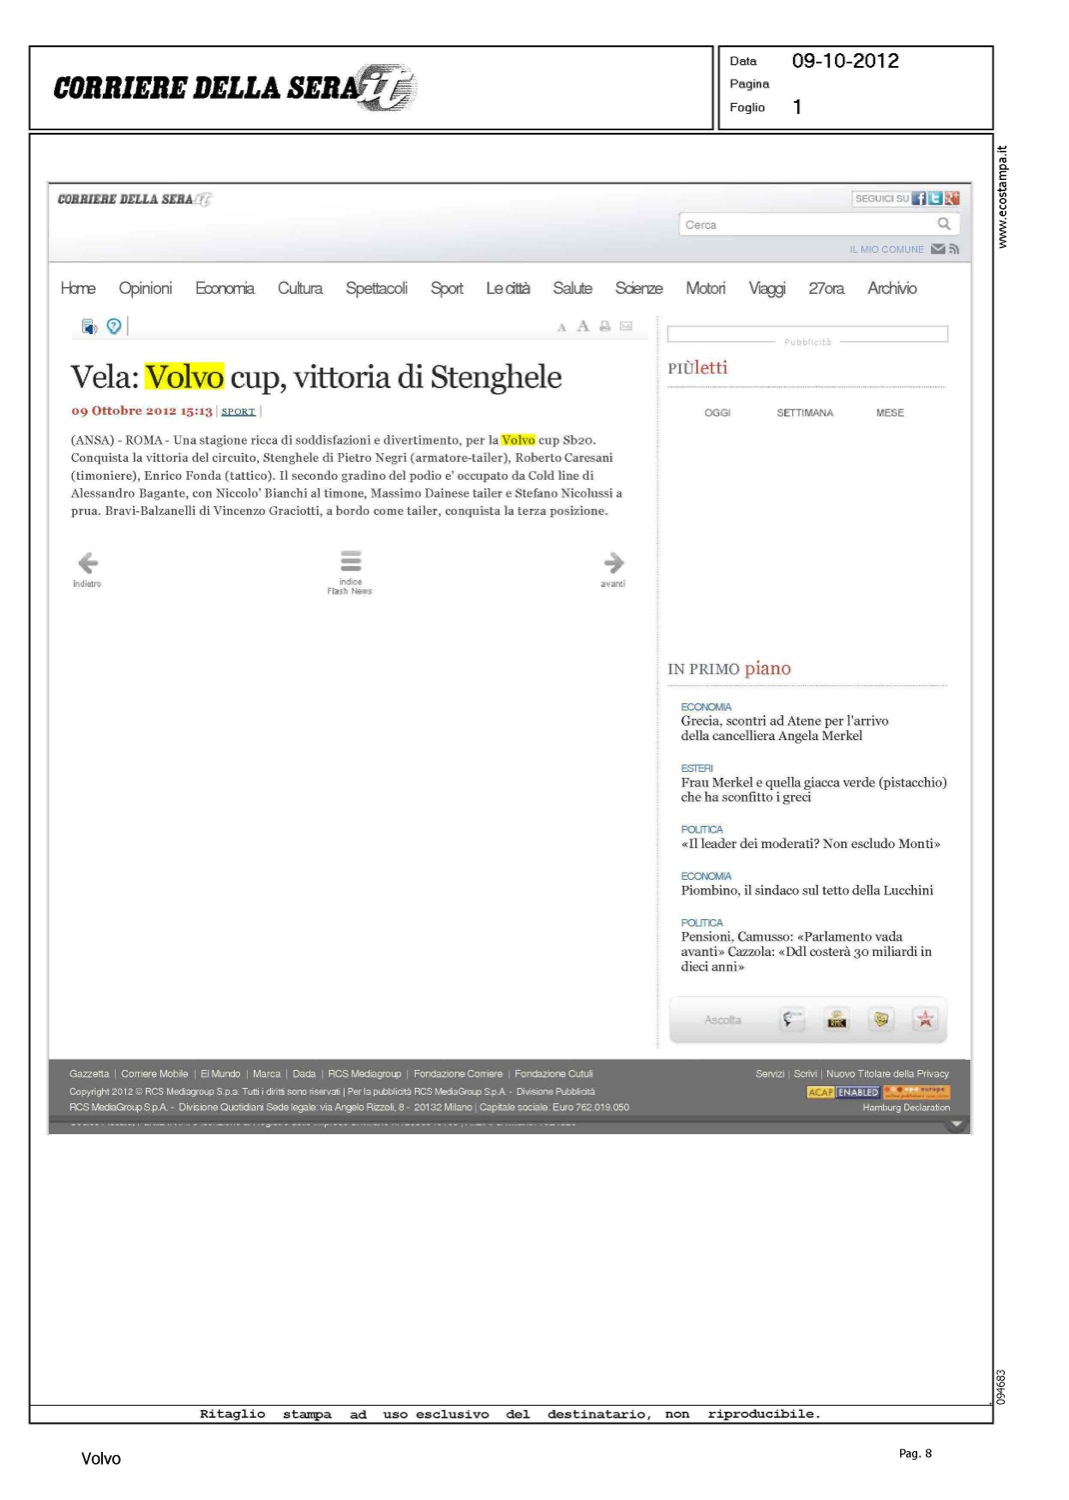Image resolution: width=1069 pixels, height=1500 pixels.
Task: Click the larger font size A icon
Action: pos(583,326)
